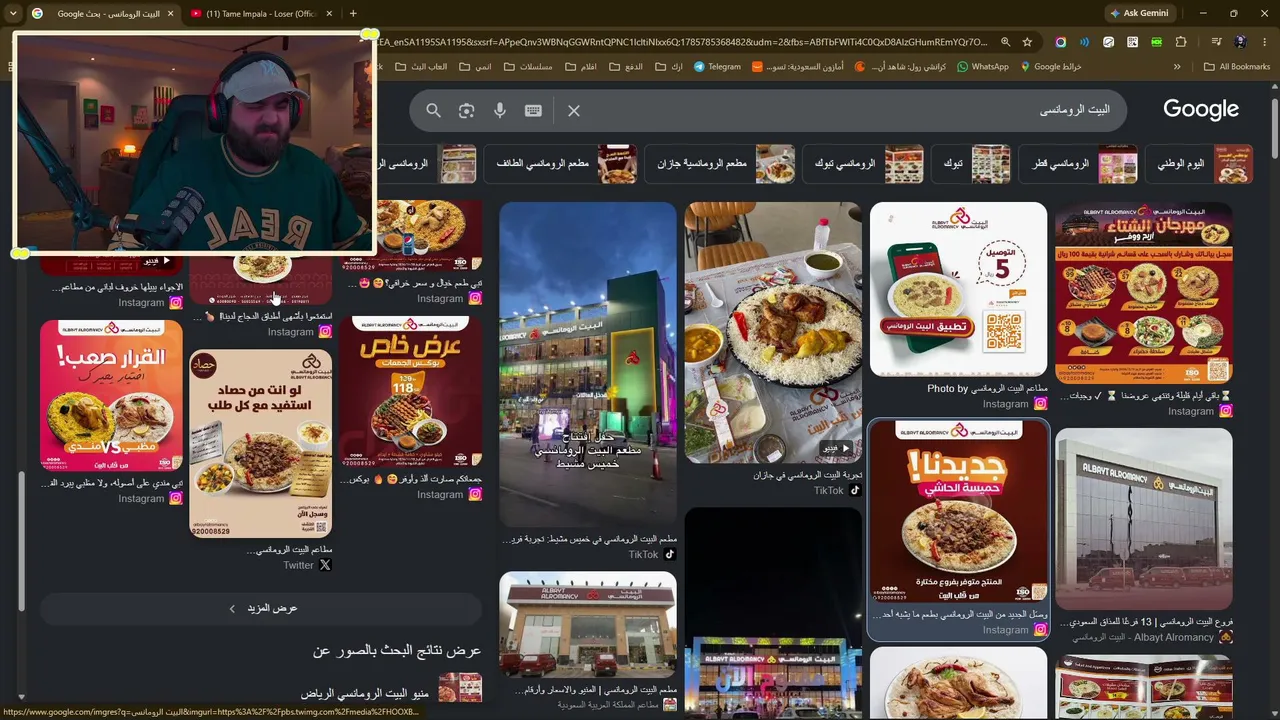This screenshot has height=720, width=1280.
Task: Open the الدفع bookmark folder
Action: click(x=625, y=67)
